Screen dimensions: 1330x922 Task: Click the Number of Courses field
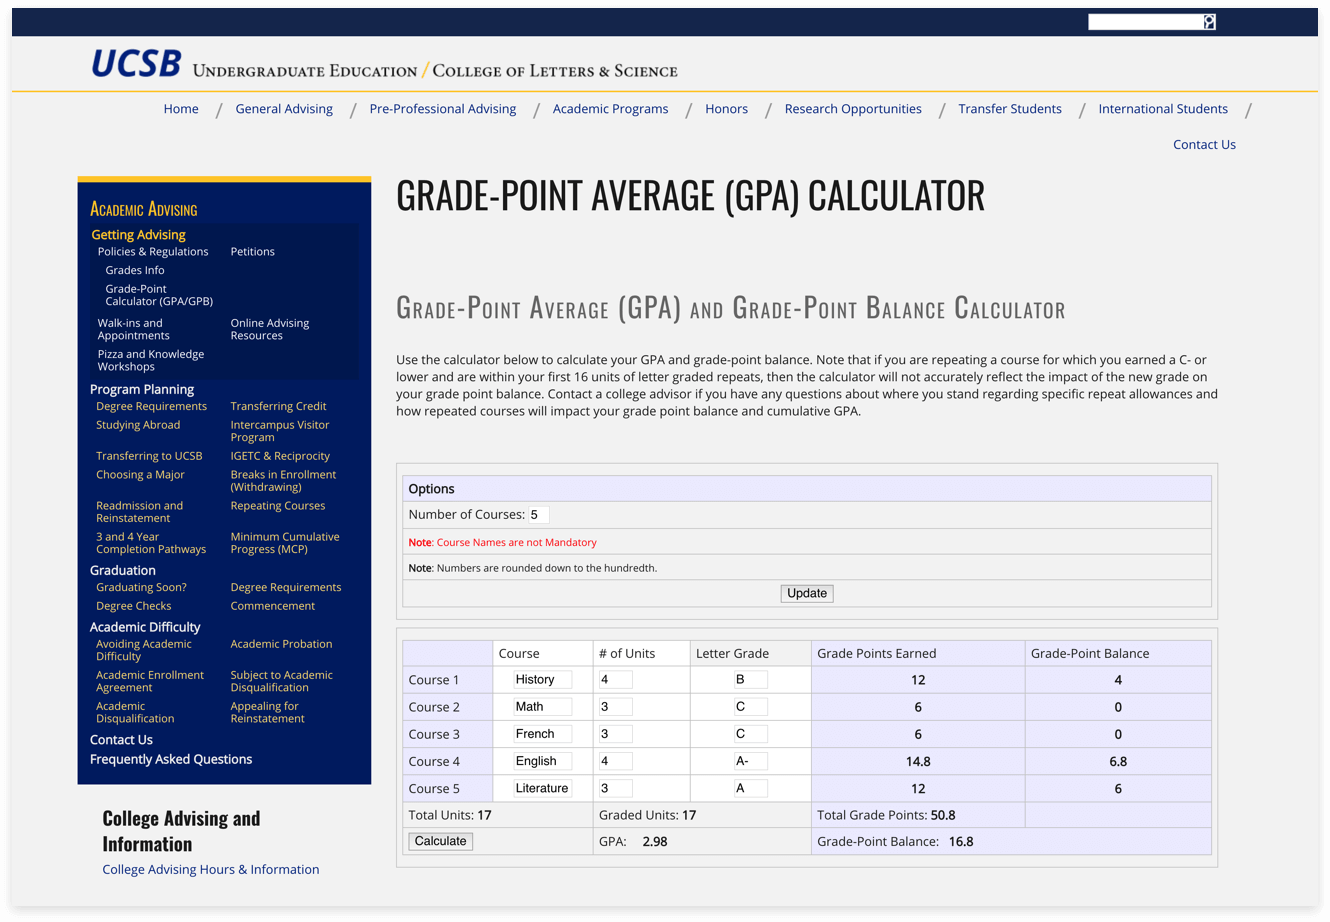click(x=538, y=514)
